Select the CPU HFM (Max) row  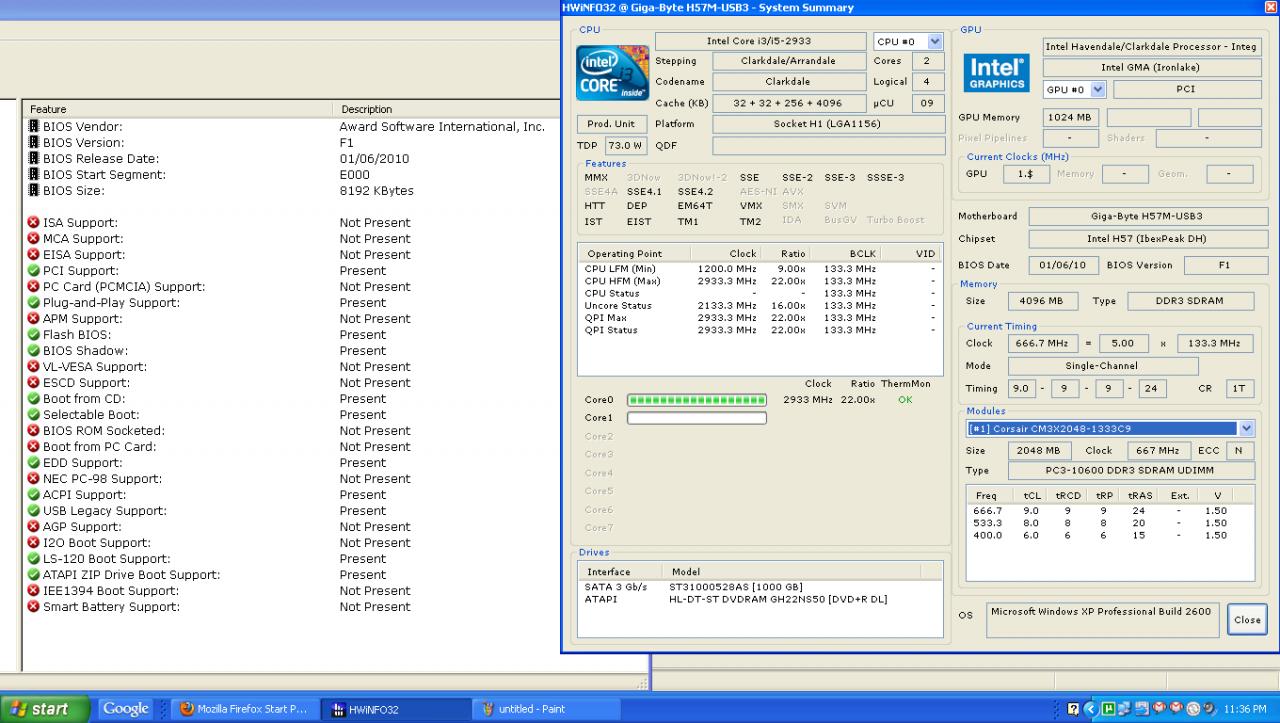click(760, 282)
